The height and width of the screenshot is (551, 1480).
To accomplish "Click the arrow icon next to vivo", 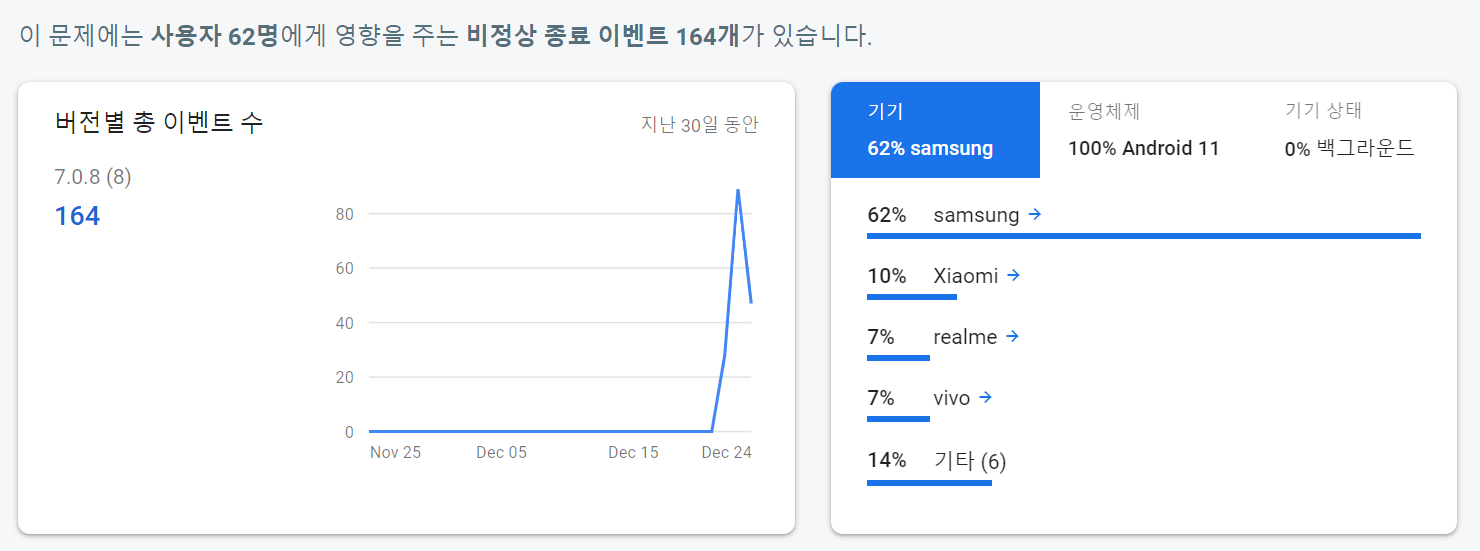I will (x=986, y=398).
